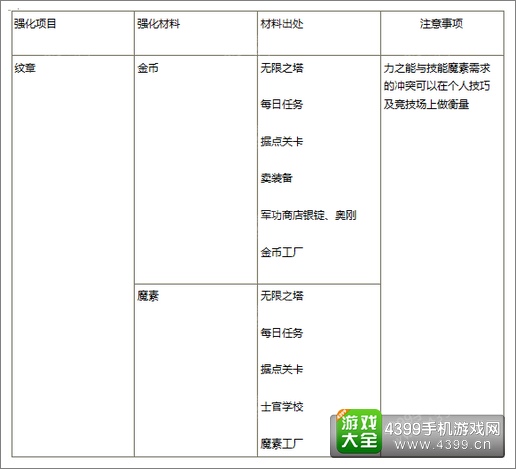Viewport: 516px width, 469px height.
Task: Select the 军功商店银锭、奥刚 entry
Action: click(x=309, y=215)
